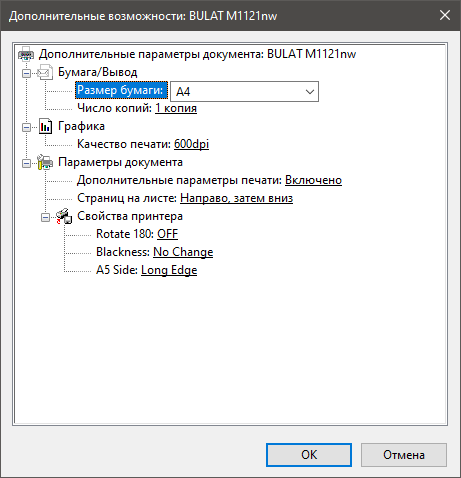
Task: Toggle the Rotate 180 OFF value
Action: (x=168, y=234)
